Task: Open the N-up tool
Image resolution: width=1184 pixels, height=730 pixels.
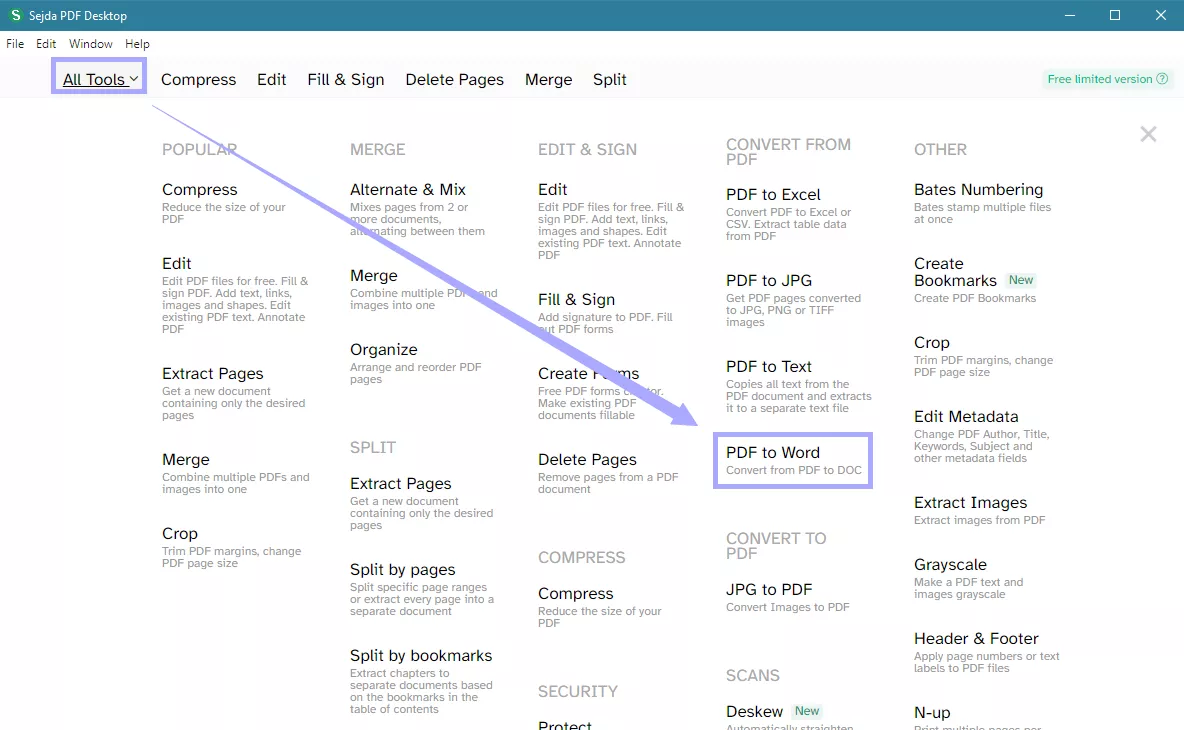Action: click(x=932, y=713)
